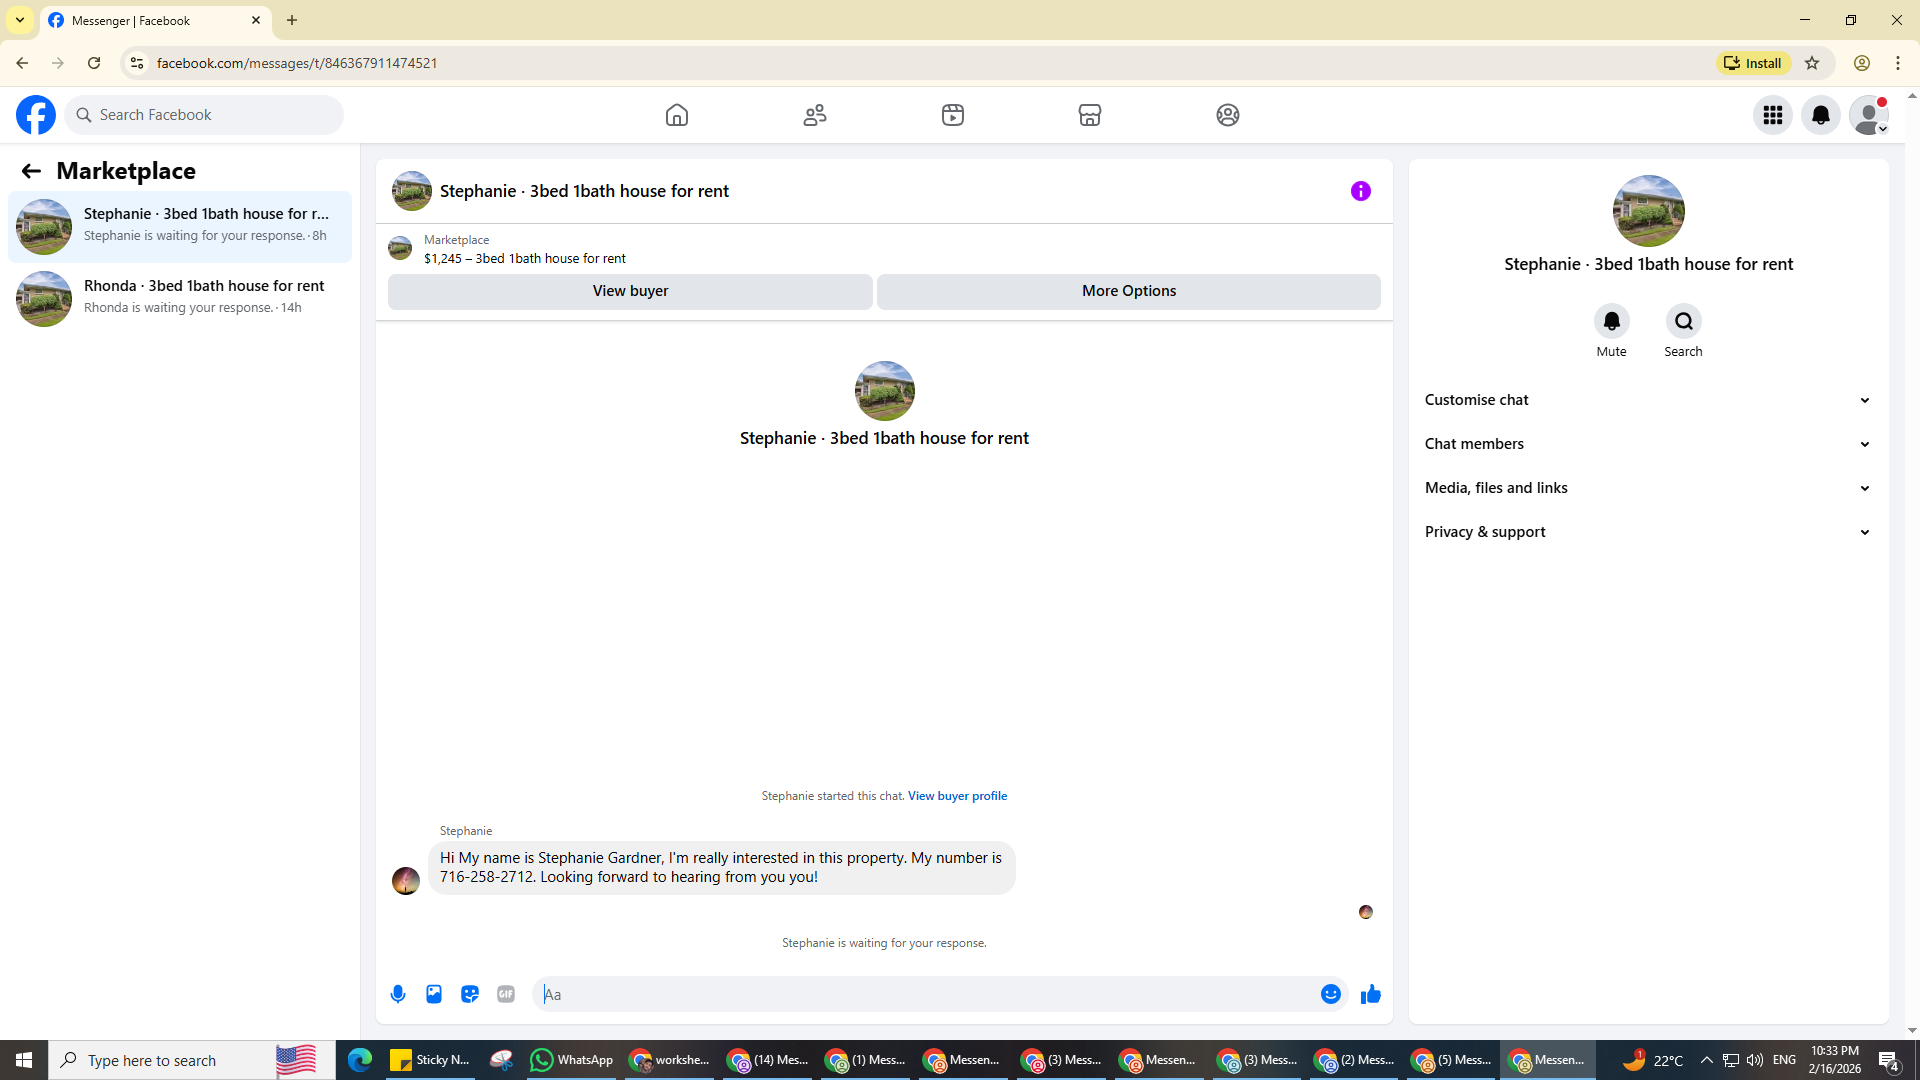This screenshot has height=1080, width=1920.
Task: Search within the conversation using Search icon
Action: [1683, 321]
